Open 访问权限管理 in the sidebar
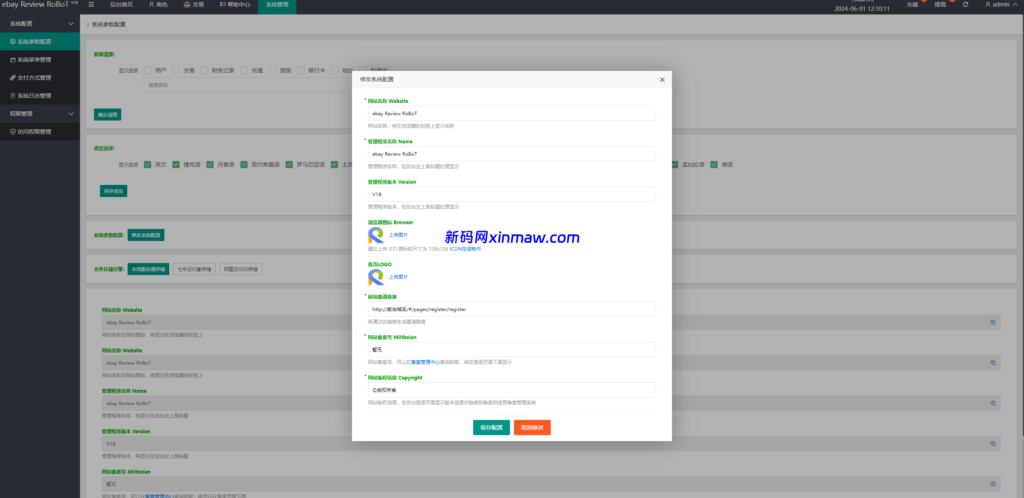 40,131
